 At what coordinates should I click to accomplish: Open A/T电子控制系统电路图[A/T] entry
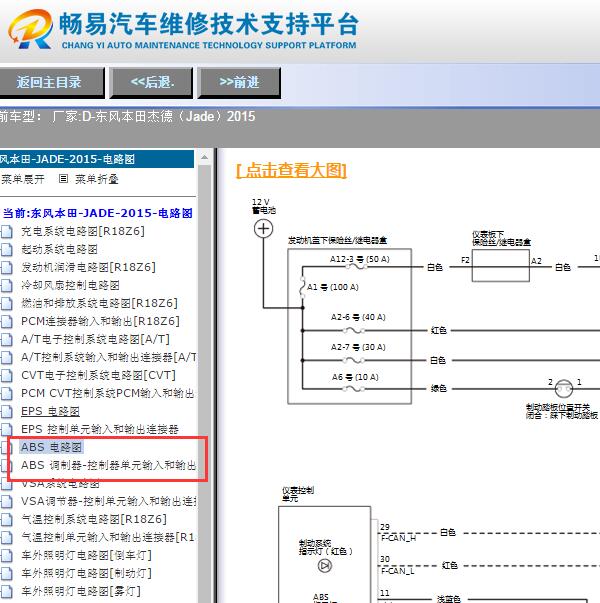pos(95,339)
